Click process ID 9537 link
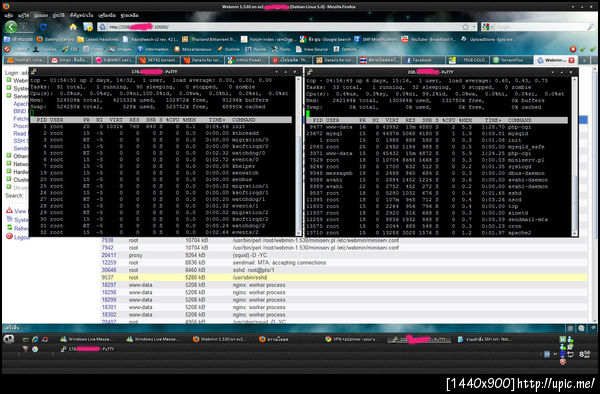The height and width of the screenshot is (394, 600). [107, 277]
